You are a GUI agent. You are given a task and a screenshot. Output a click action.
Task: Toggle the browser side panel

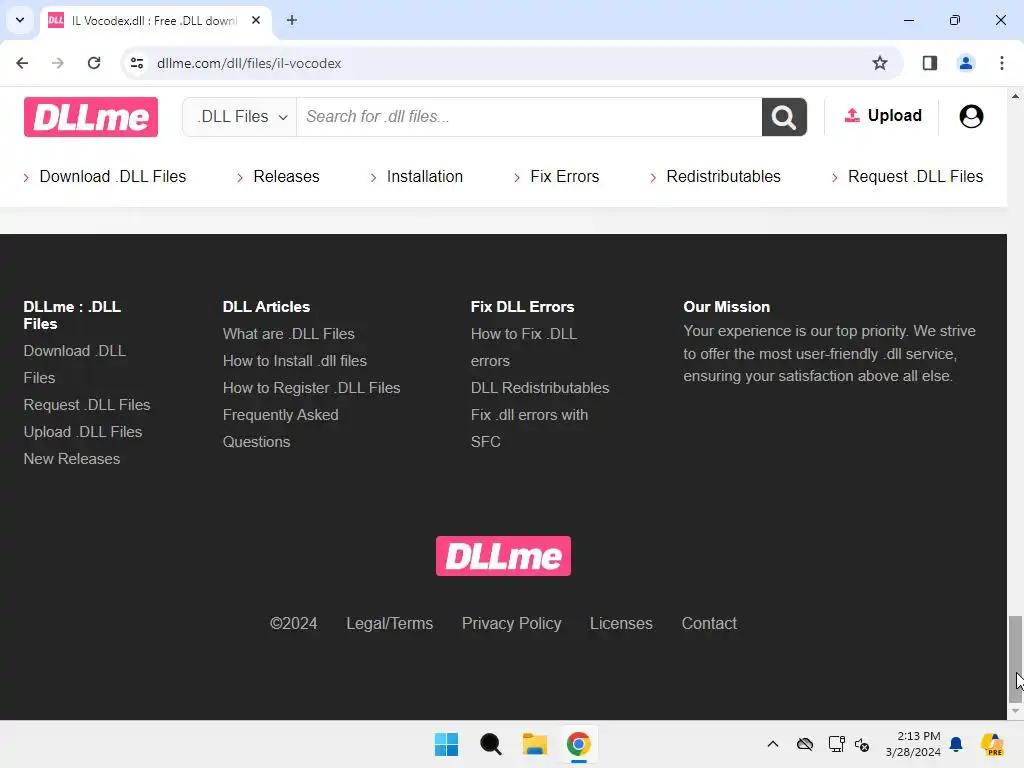pyautogui.click(x=929, y=63)
